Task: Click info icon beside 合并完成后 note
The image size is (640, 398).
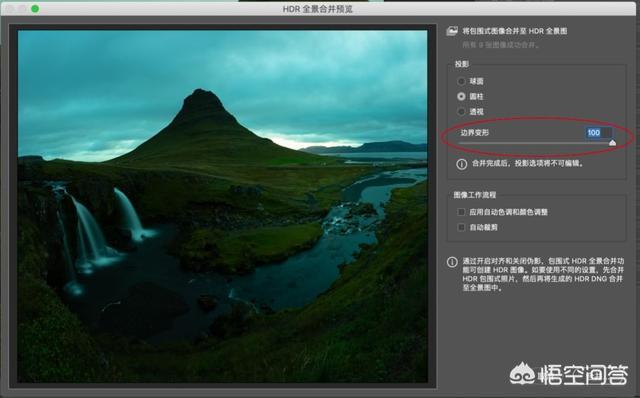Action: (462, 164)
